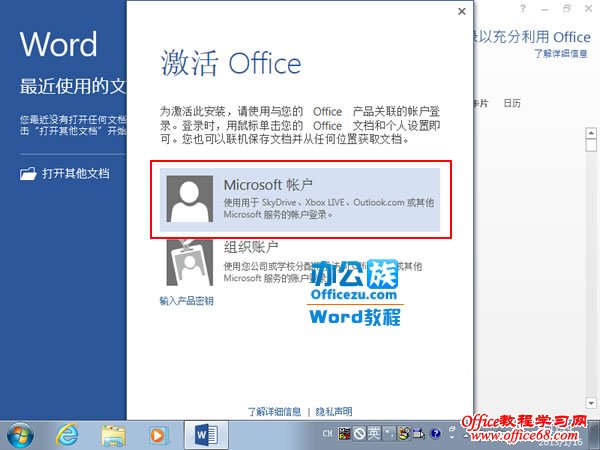The image size is (600, 450).
Task: Click the blue help icon in tray
Action: point(435,434)
